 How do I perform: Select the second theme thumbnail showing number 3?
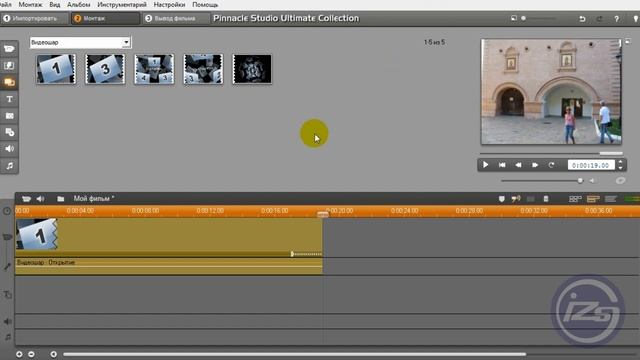105,69
